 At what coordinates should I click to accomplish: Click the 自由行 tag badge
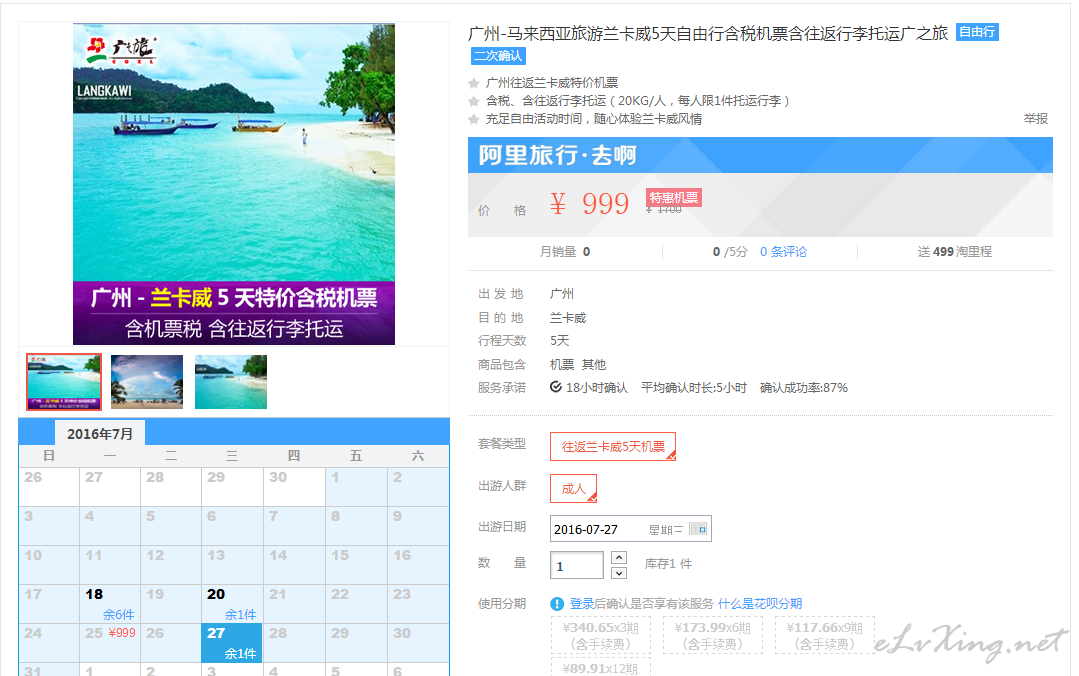977,32
